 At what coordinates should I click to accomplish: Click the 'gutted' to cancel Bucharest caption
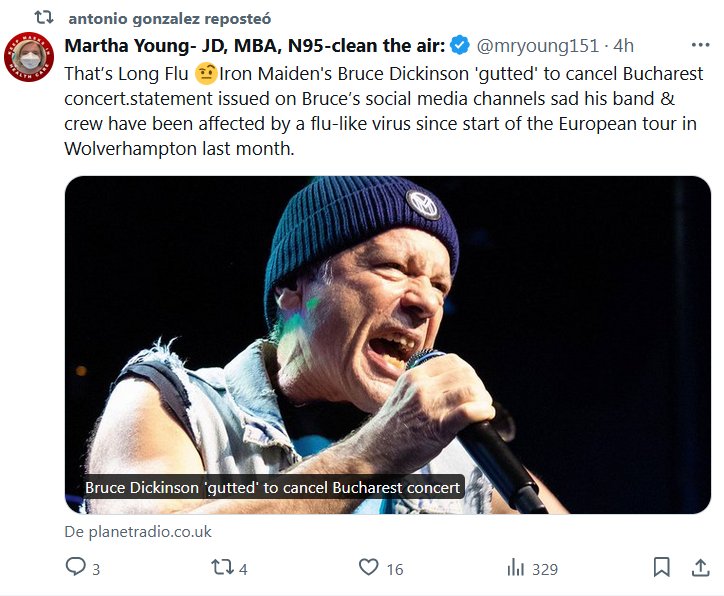pos(272,488)
